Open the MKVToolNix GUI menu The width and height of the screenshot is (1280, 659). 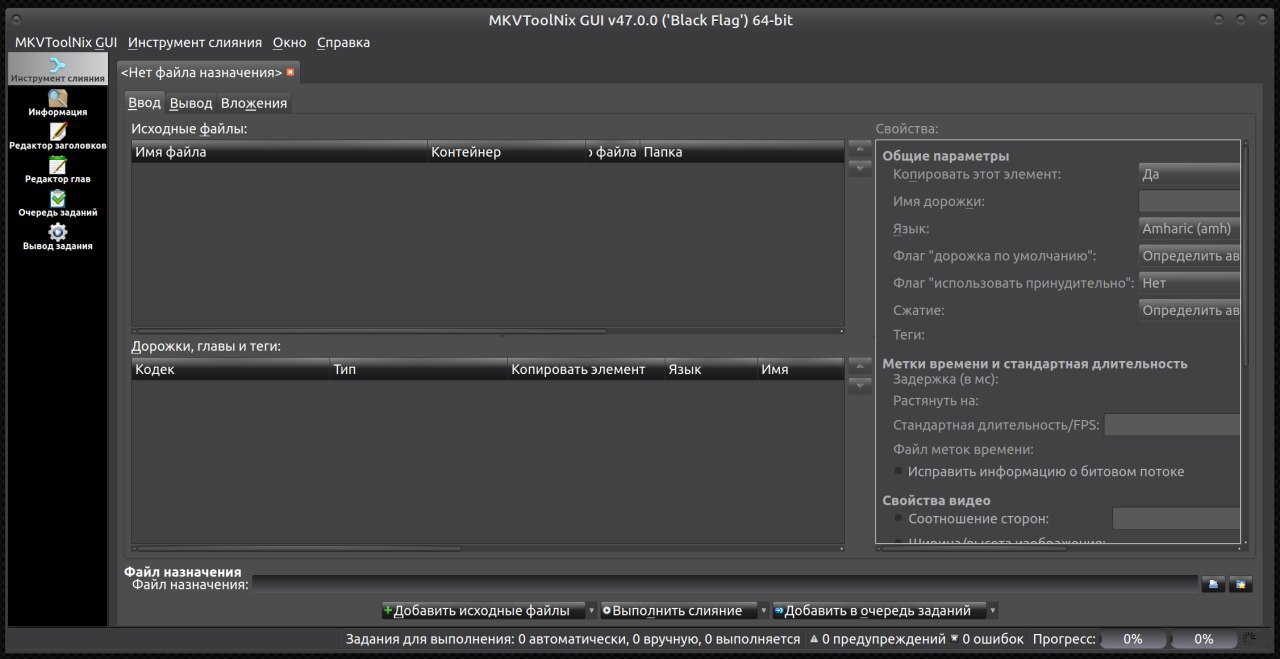tap(66, 42)
